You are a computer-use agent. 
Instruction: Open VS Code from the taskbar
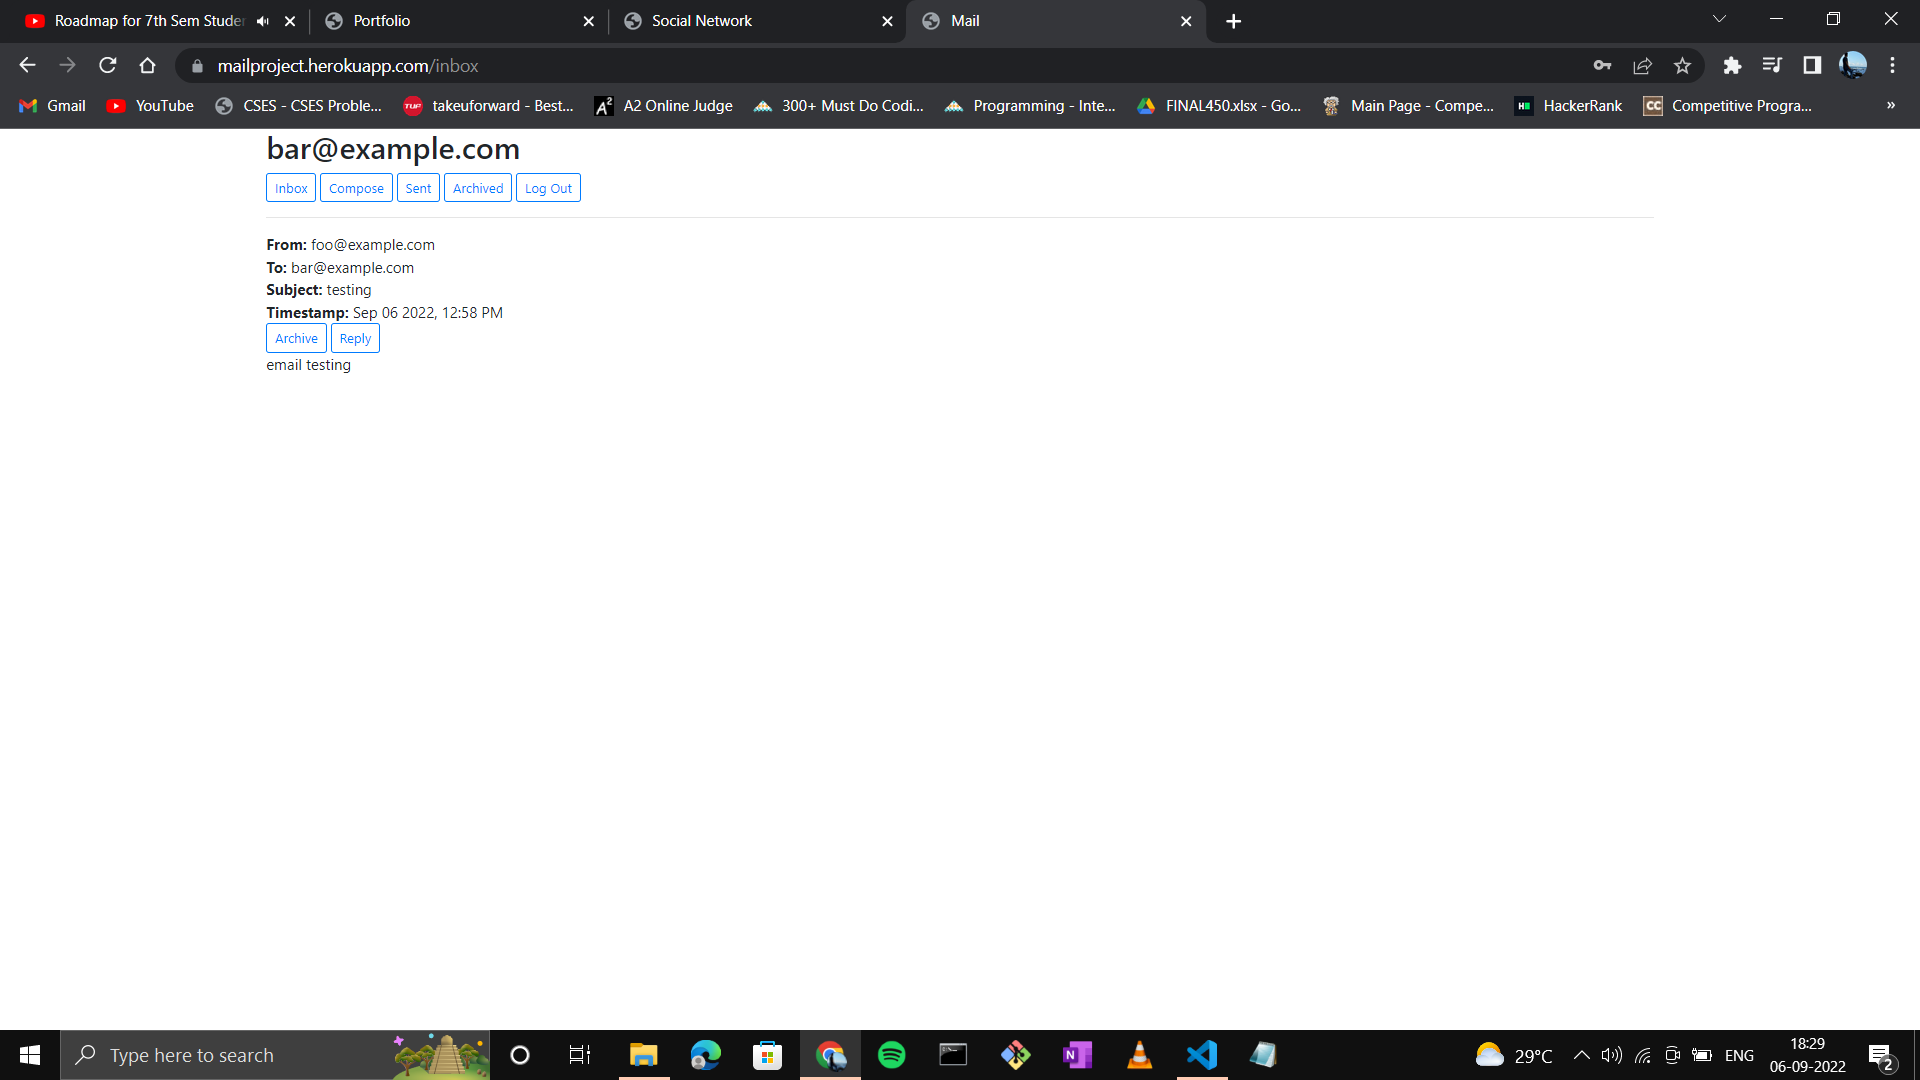pos(1201,1054)
